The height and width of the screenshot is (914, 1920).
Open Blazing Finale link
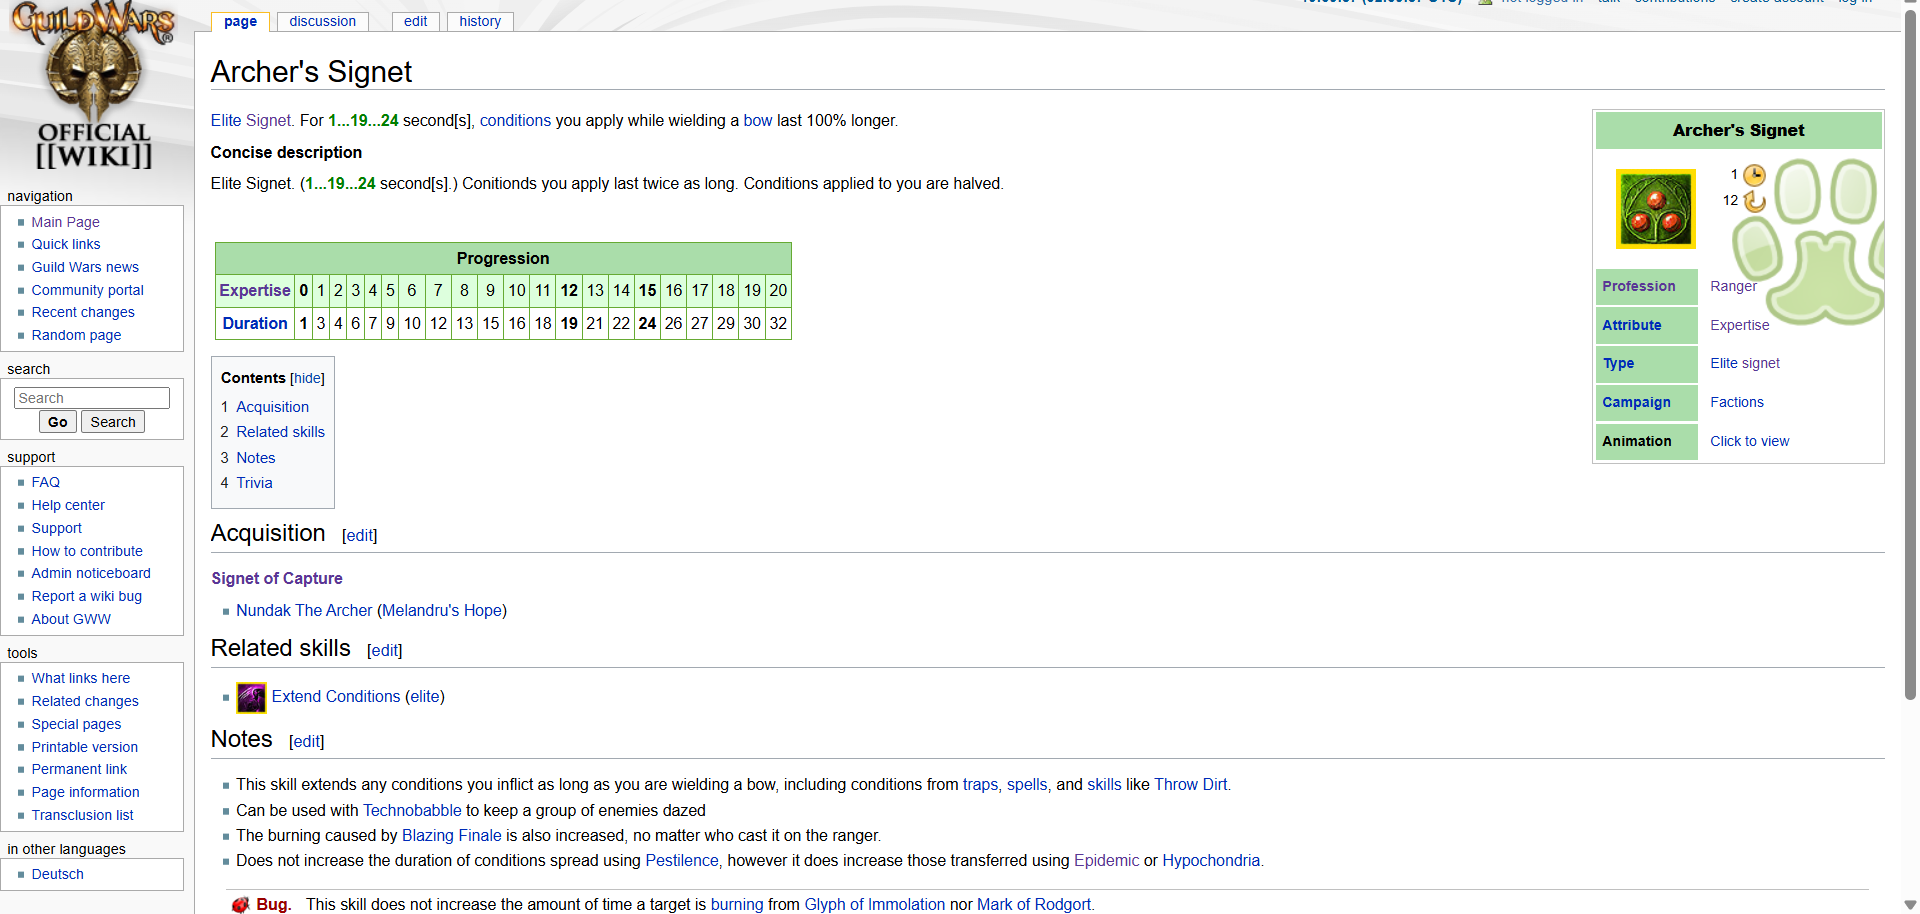(x=452, y=835)
